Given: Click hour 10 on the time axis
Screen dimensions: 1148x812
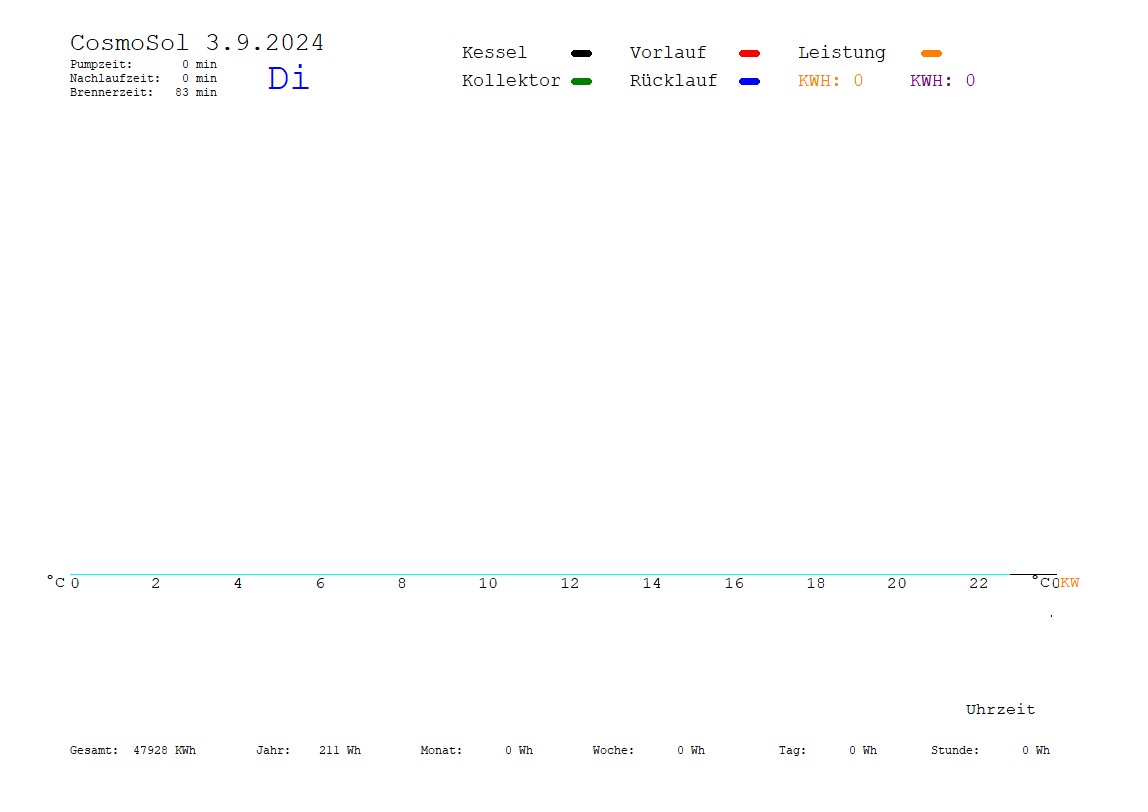Looking at the screenshot, I should [488, 584].
